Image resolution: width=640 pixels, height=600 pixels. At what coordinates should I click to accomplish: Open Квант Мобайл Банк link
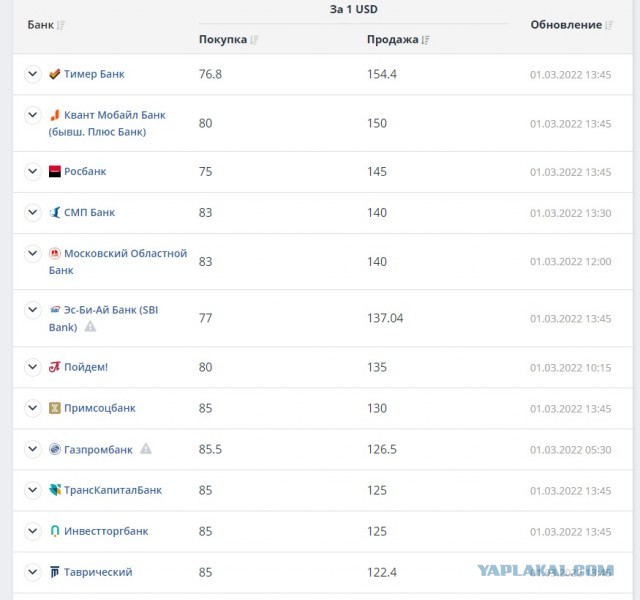point(107,123)
